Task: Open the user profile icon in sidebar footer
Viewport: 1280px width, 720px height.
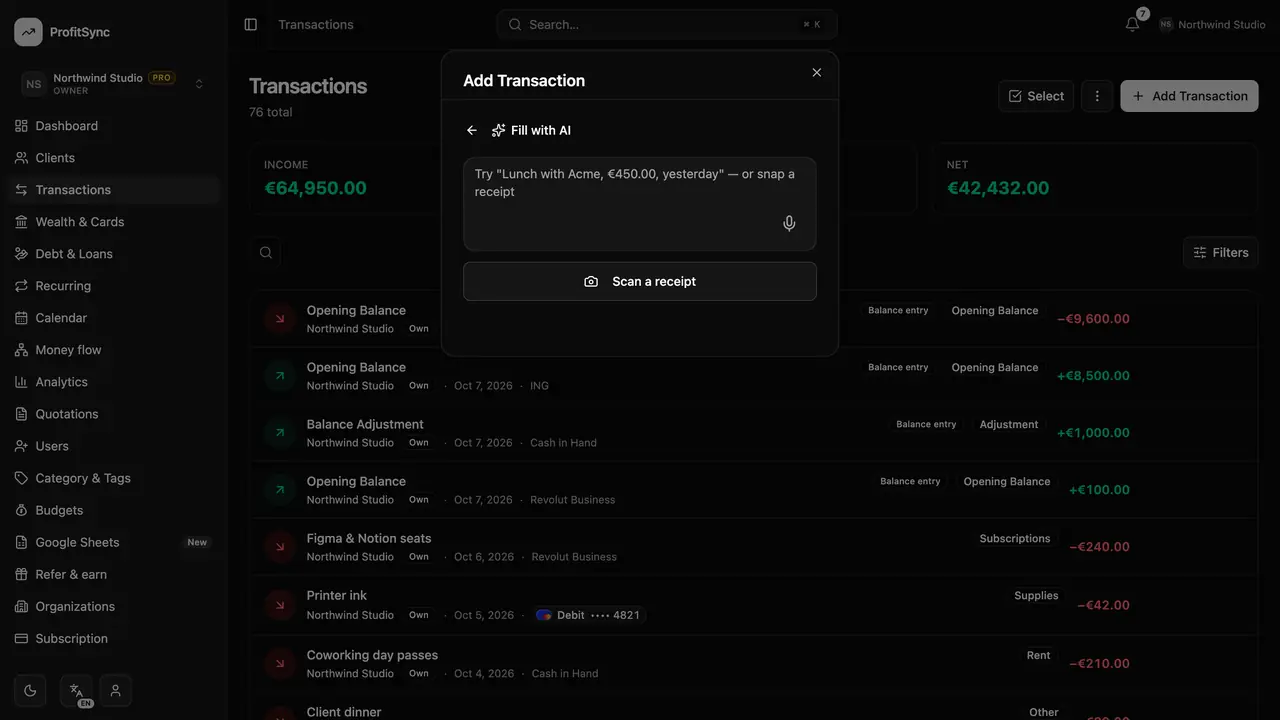Action: click(x=116, y=690)
